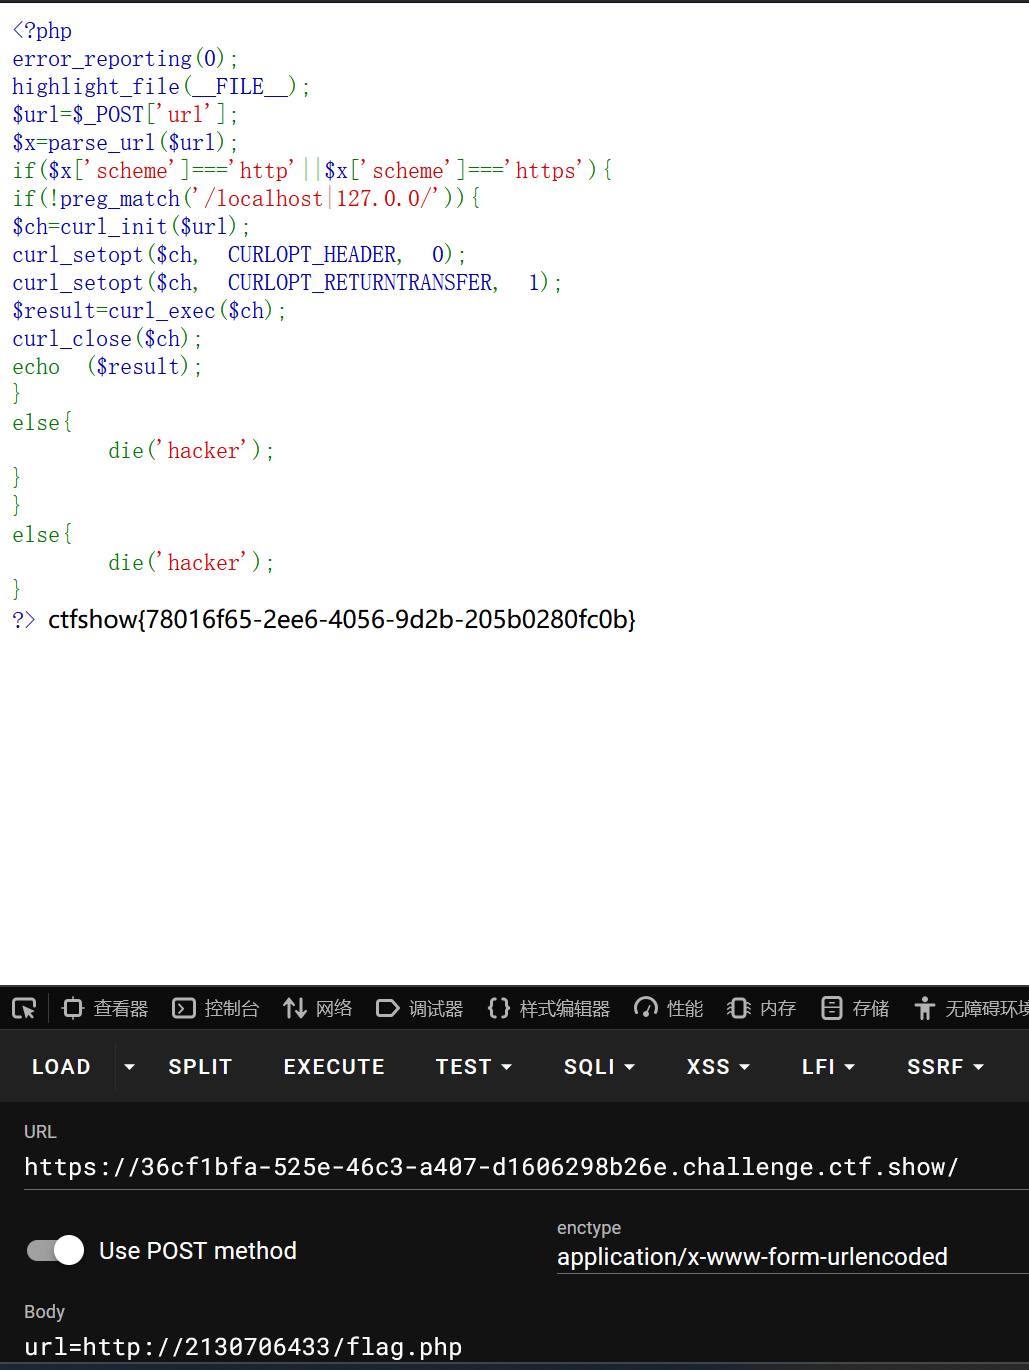This screenshot has height=1370, width=1029.
Task: Click the echo ($result) code line
Action: pos(107,367)
